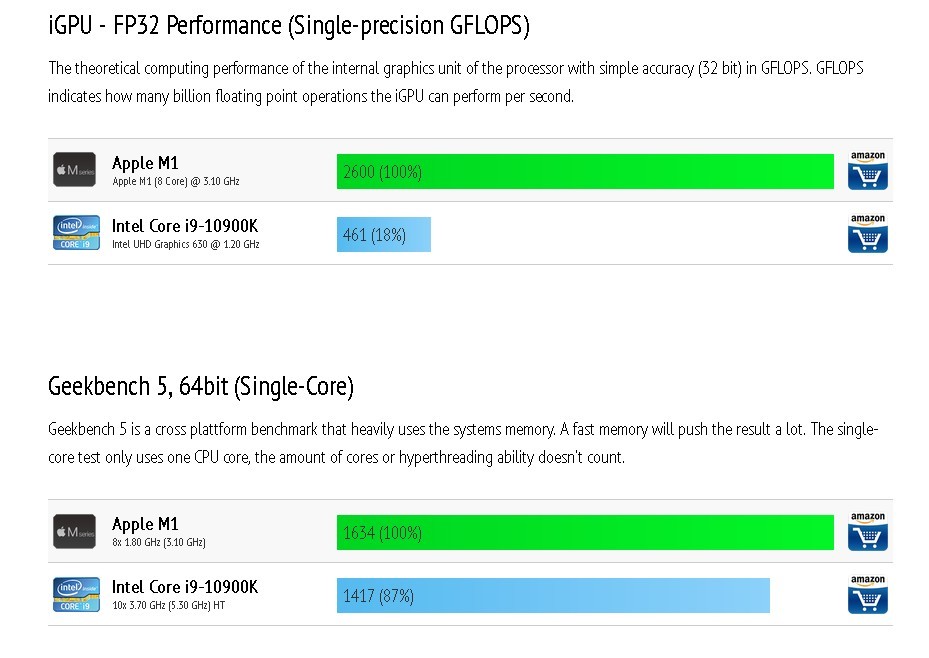Click Apple M series logo in Geekbench 5 section
The width and height of the screenshot is (929, 658).
pos(75,531)
